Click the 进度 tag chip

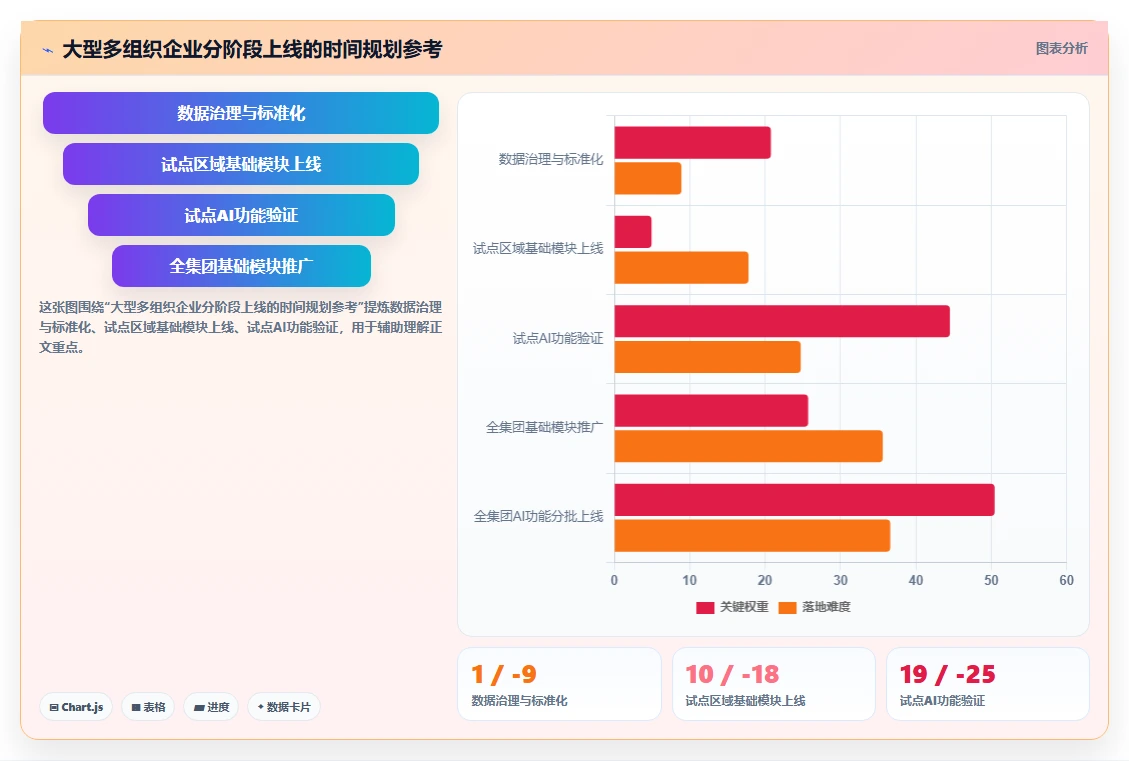point(211,707)
